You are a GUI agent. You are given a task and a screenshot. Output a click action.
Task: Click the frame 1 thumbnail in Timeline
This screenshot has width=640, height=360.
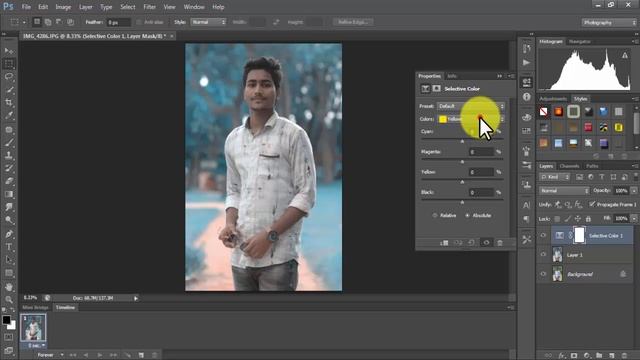(33, 328)
